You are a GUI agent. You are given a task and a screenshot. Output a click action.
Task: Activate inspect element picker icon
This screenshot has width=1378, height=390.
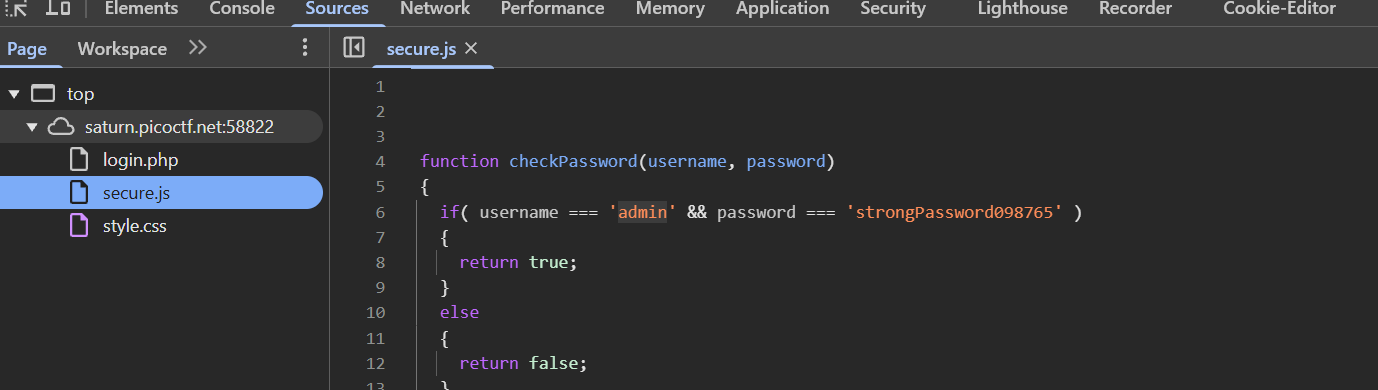click(x=16, y=8)
